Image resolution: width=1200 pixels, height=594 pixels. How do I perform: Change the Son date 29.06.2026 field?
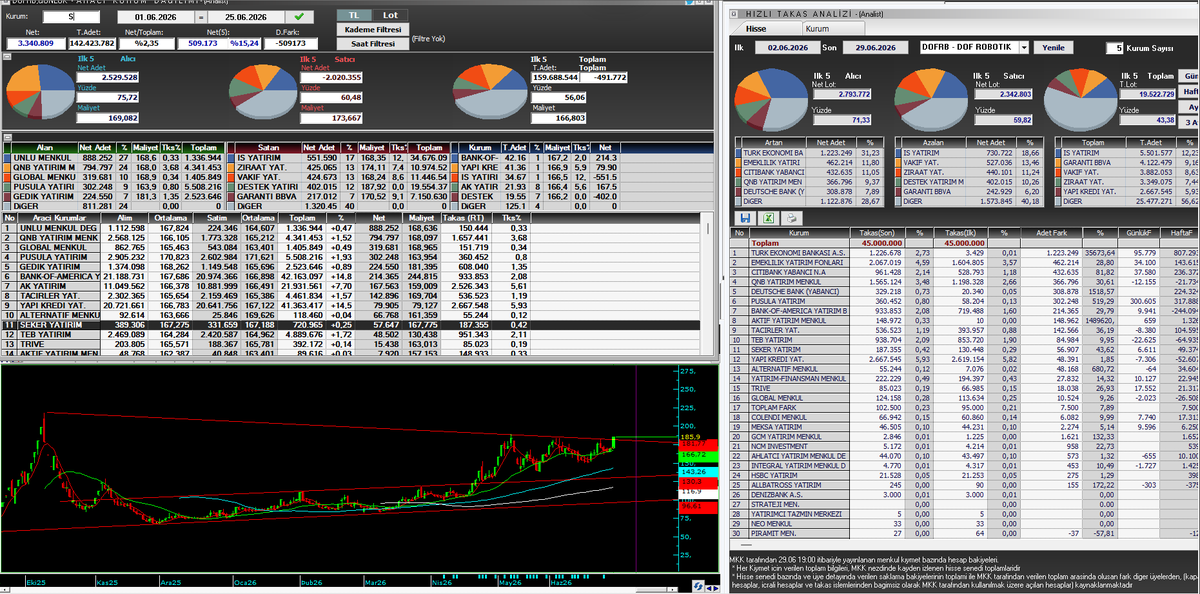(876, 47)
